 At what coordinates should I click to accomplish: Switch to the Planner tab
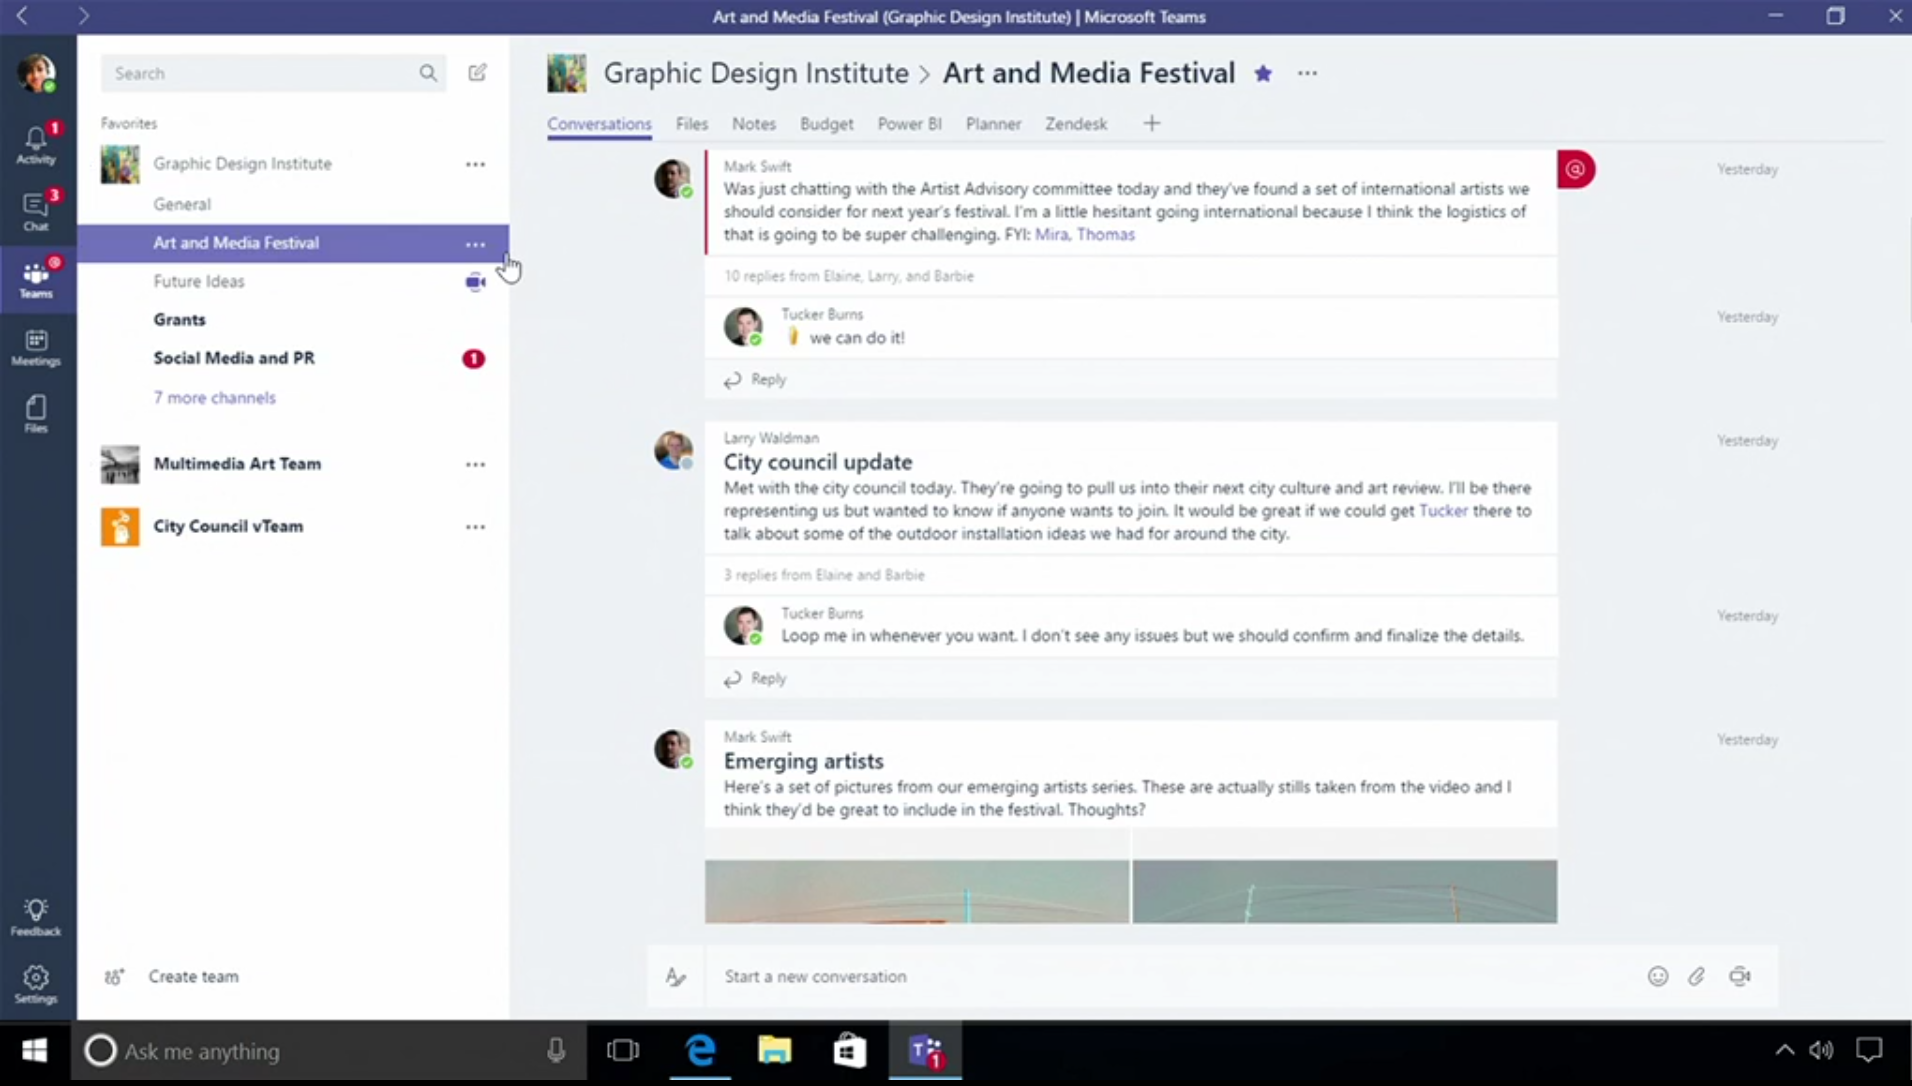point(993,124)
